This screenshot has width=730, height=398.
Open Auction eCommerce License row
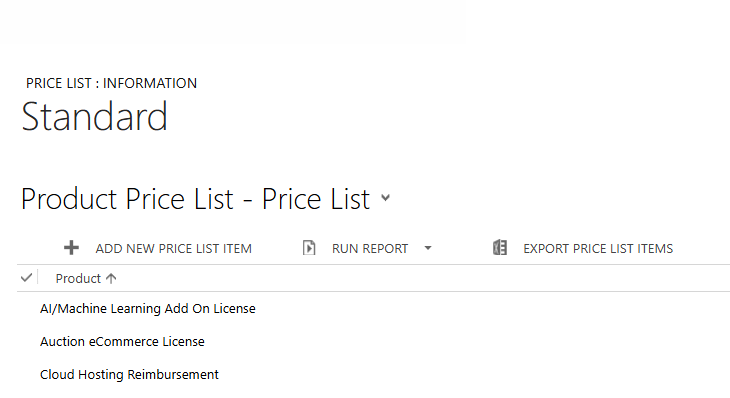coord(122,342)
